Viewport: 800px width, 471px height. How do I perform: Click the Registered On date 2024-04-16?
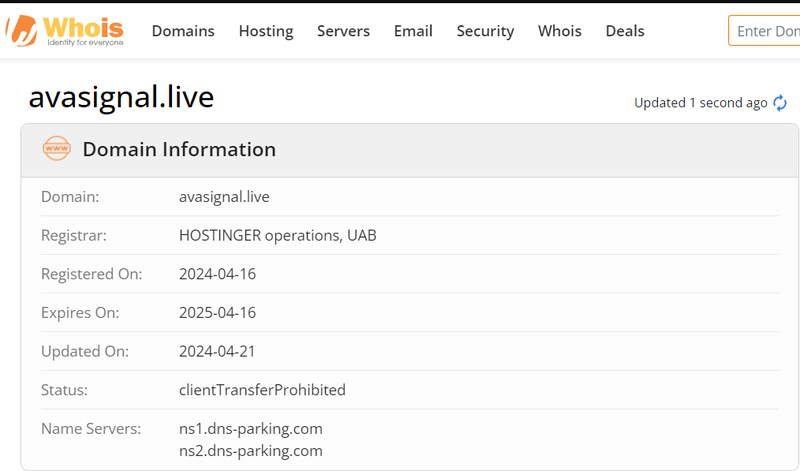tap(217, 274)
